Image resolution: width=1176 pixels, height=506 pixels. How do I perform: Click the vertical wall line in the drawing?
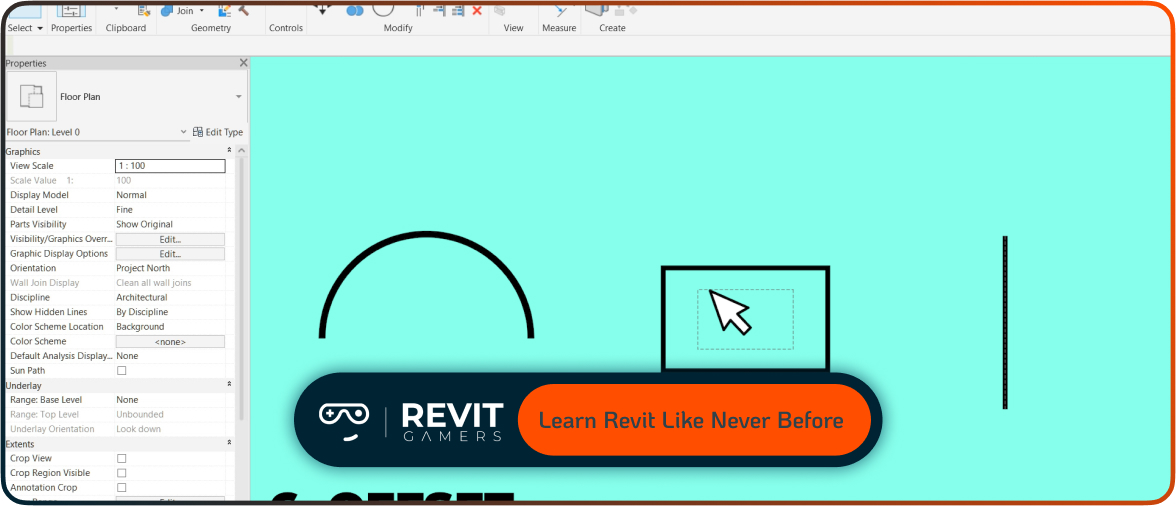point(1005,322)
